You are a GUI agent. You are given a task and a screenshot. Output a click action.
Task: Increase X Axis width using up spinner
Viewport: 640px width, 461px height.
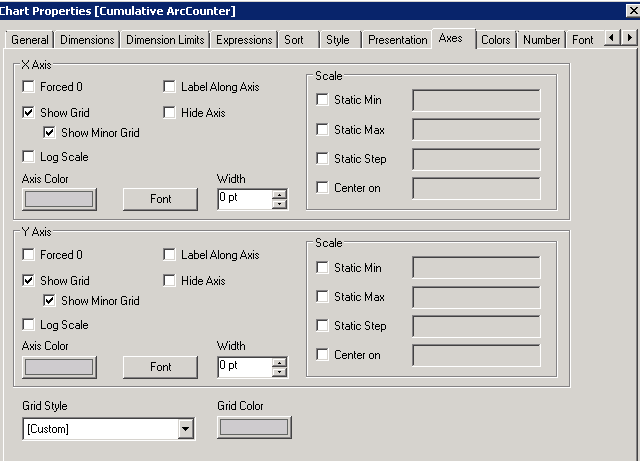[x=279, y=194]
